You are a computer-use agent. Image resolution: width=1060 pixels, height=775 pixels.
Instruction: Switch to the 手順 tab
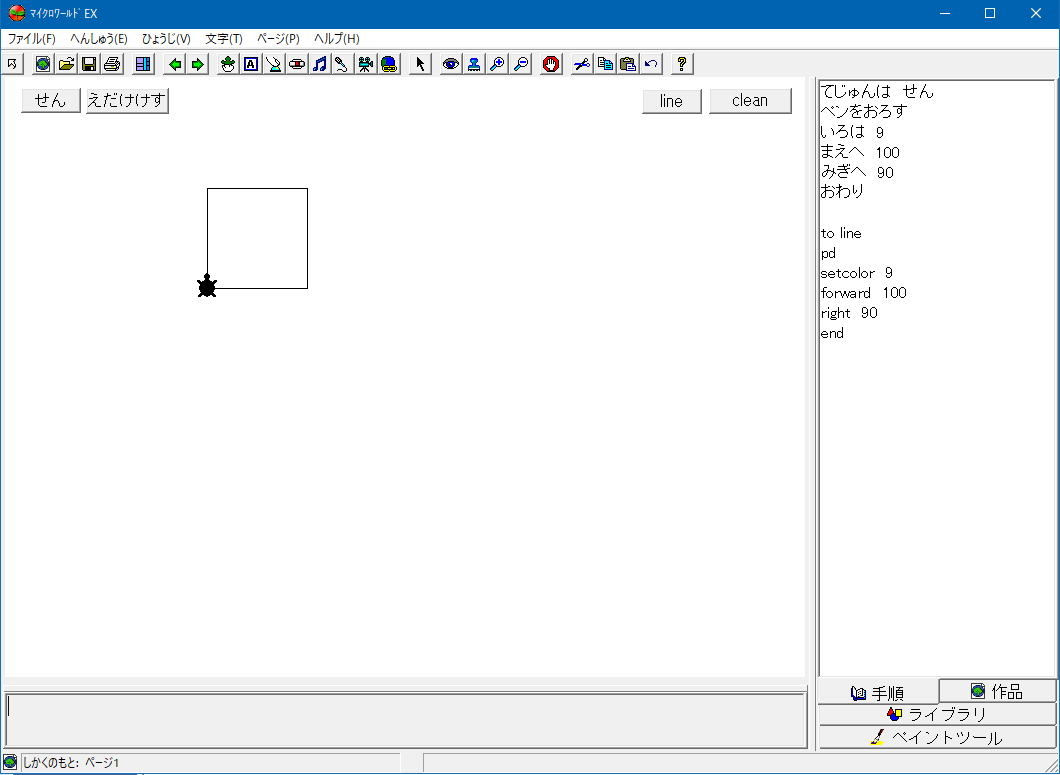click(x=878, y=692)
